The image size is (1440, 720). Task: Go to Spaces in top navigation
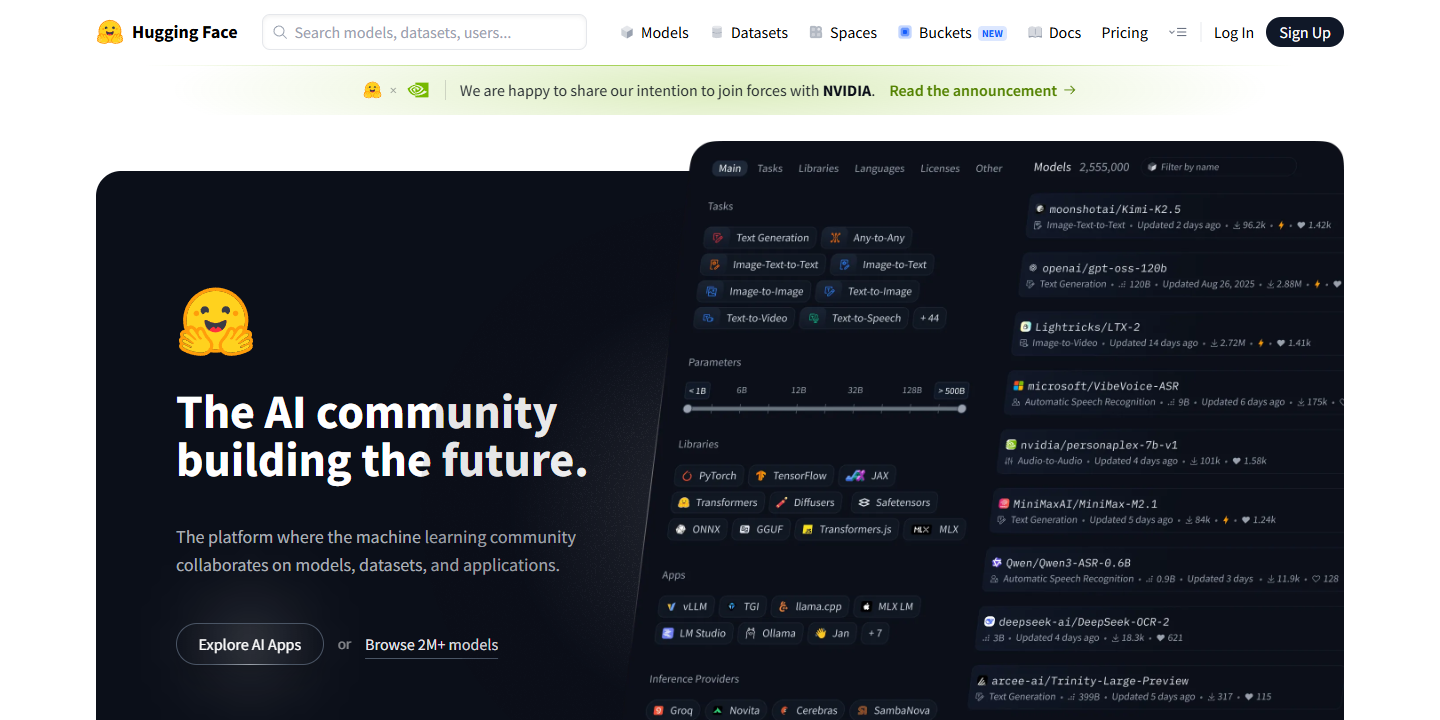click(843, 32)
